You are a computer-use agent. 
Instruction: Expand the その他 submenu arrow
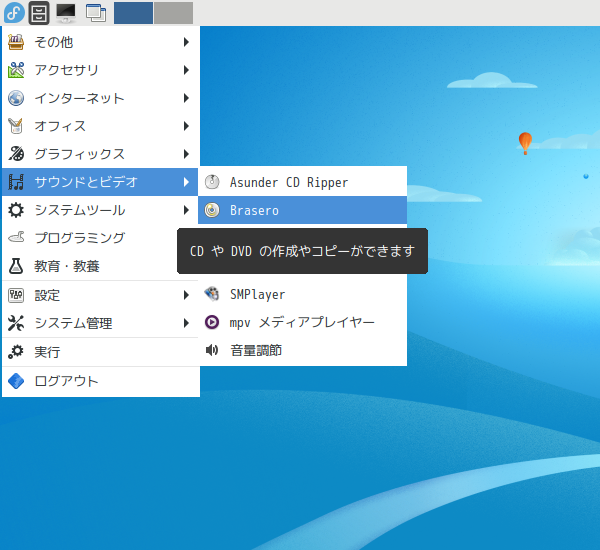[186, 42]
